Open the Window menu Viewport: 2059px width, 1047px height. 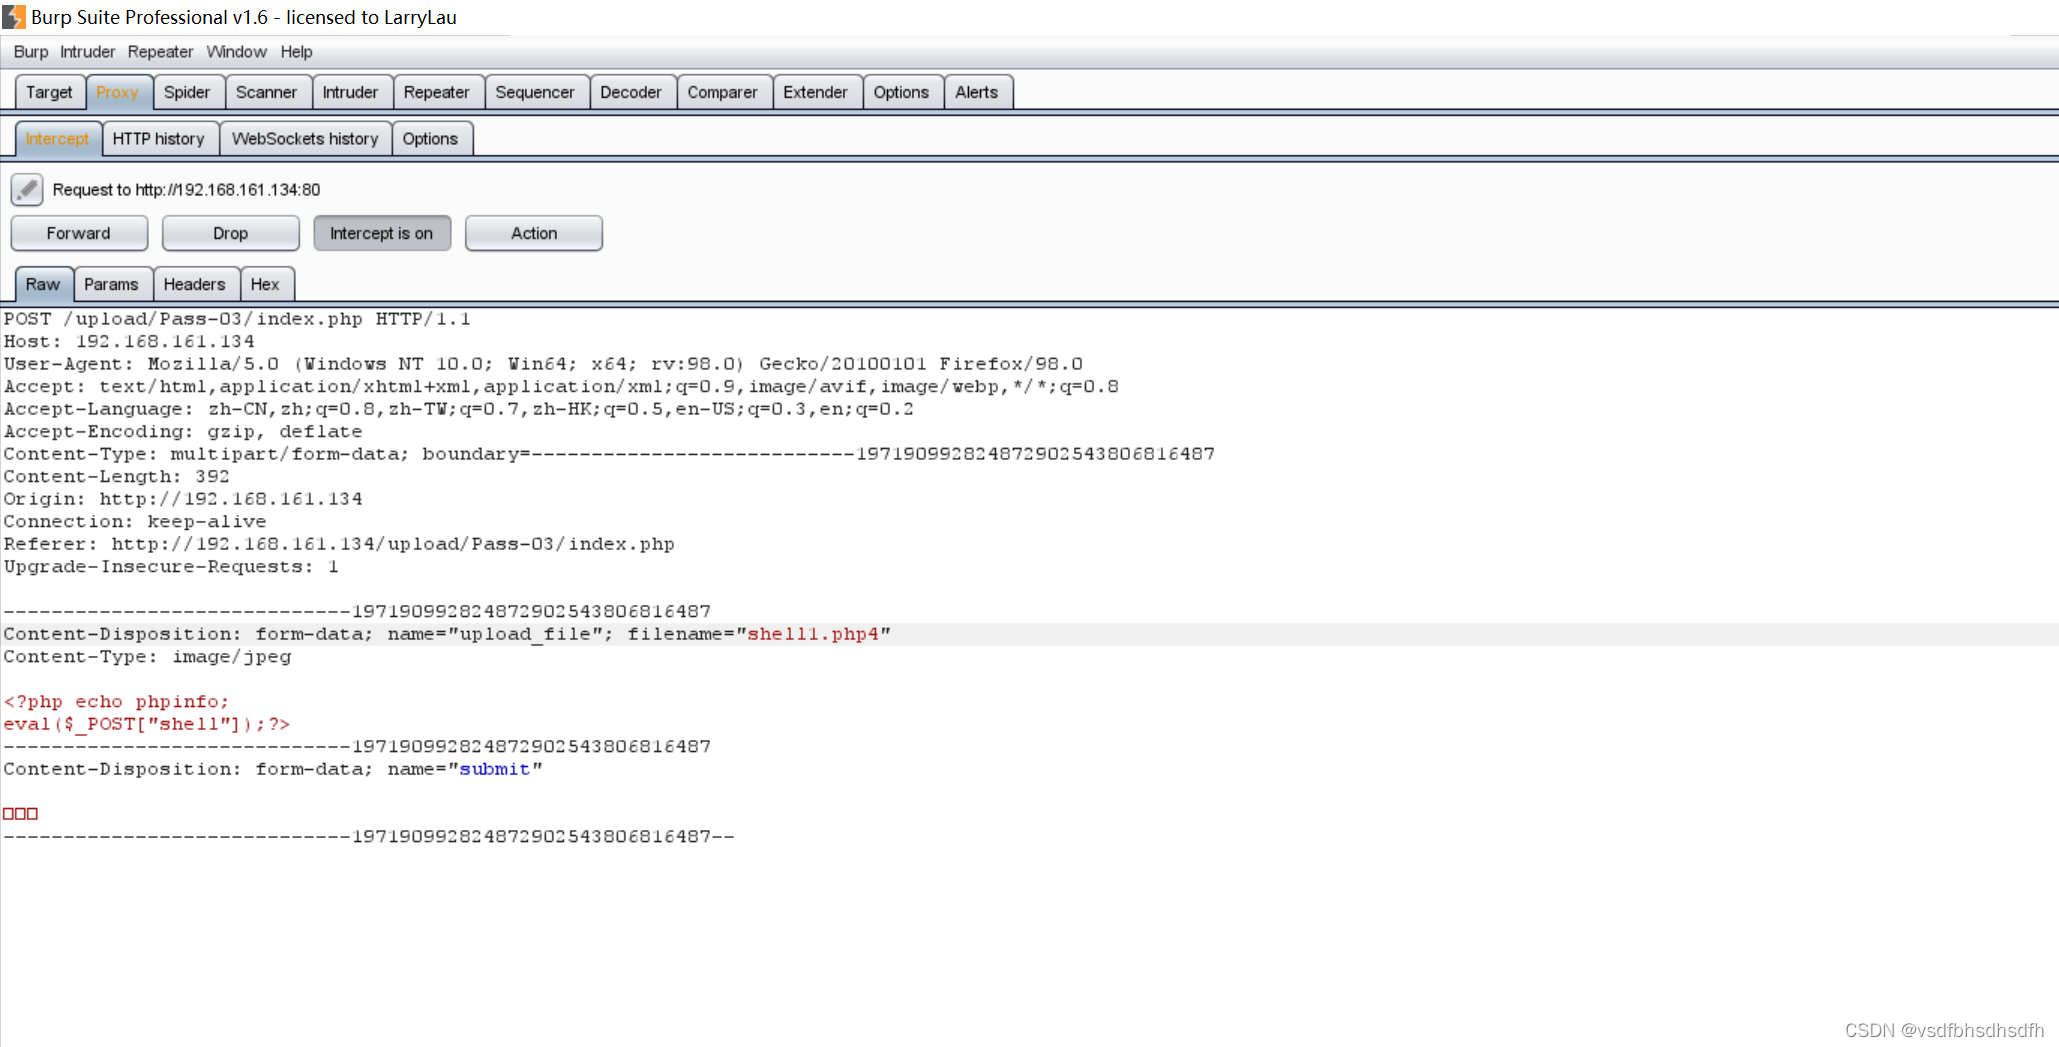236,52
